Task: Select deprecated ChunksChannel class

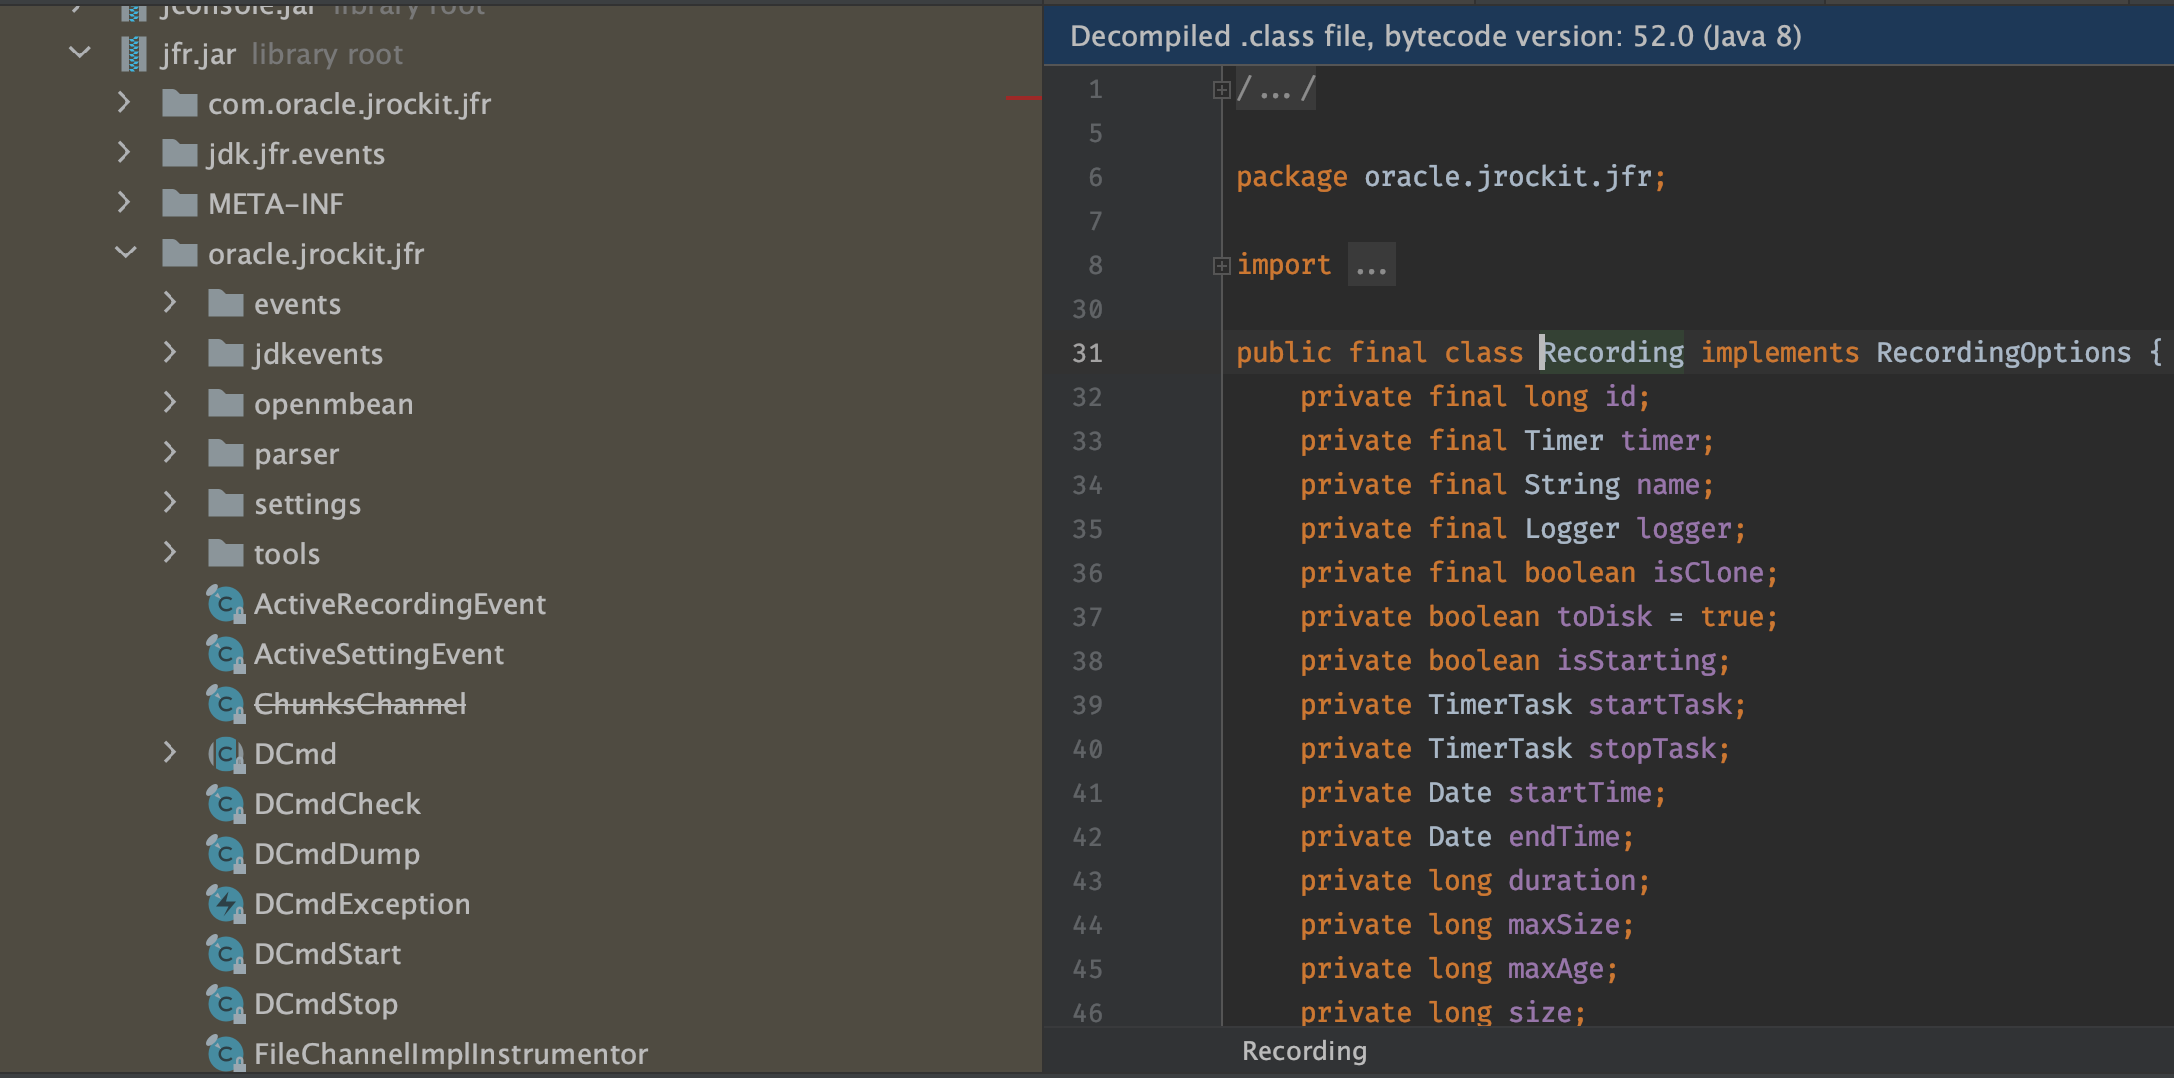Action: [x=360, y=704]
